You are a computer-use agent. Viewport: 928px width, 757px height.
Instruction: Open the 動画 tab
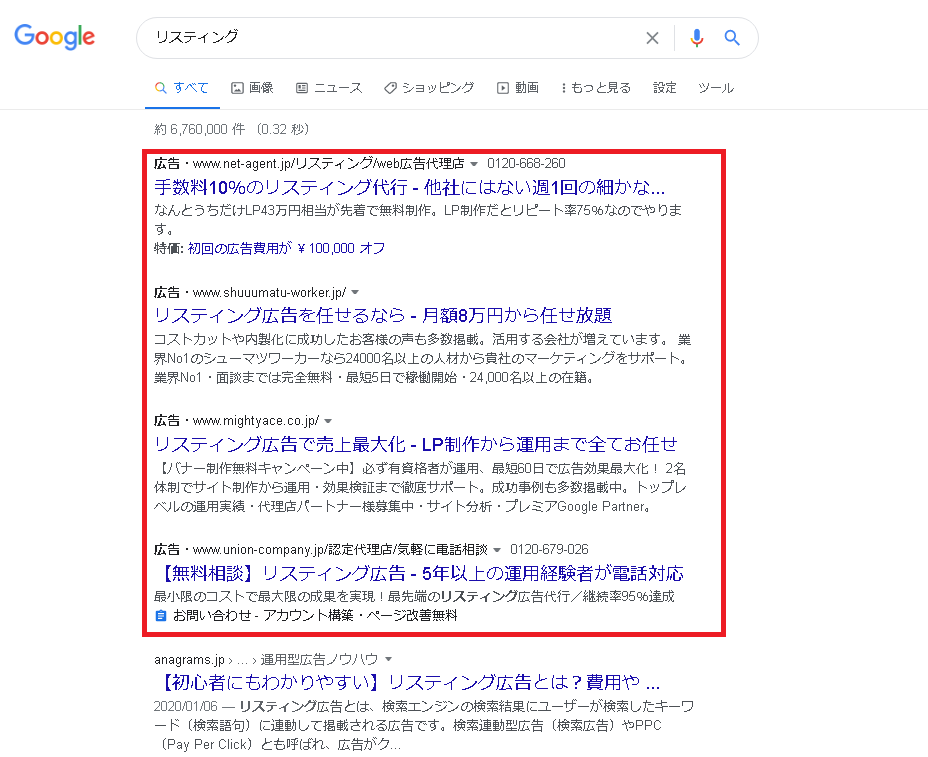pos(518,88)
